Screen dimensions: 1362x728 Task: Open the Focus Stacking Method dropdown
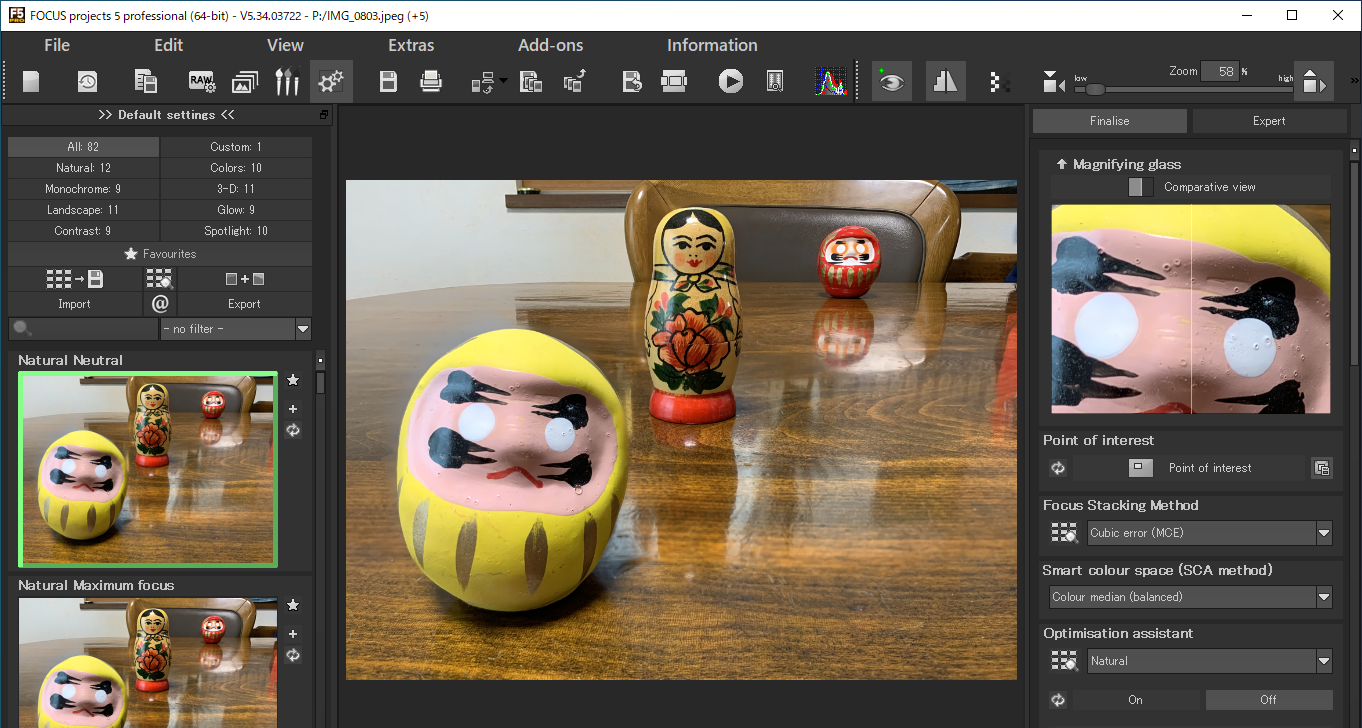click(1324, 533)
